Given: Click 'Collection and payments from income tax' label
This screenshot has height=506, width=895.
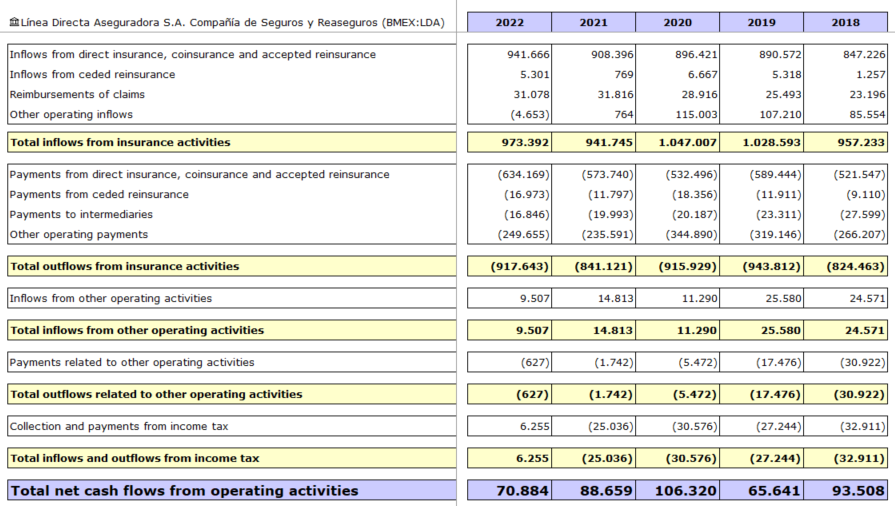Looking at the screenshot, I should (x=119, y=426).
